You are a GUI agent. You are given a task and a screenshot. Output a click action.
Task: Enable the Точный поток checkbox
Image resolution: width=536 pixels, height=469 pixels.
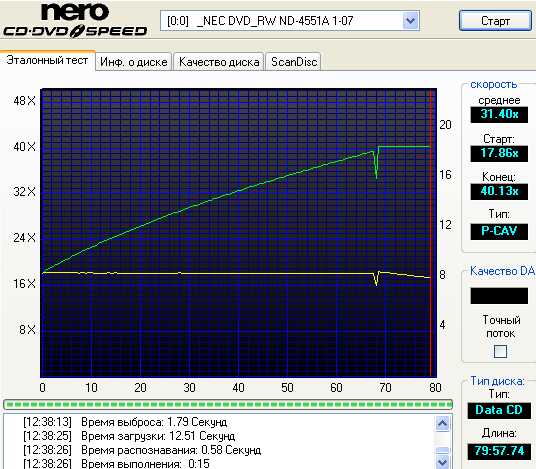click(x=500, y=351)
